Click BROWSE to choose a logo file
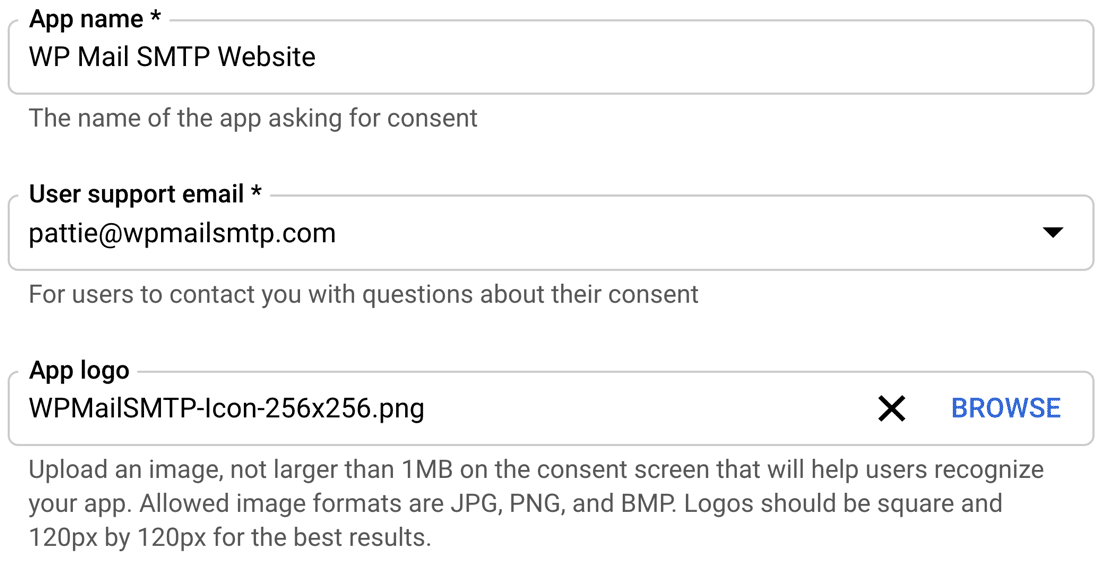 (x=1006, y=408)
